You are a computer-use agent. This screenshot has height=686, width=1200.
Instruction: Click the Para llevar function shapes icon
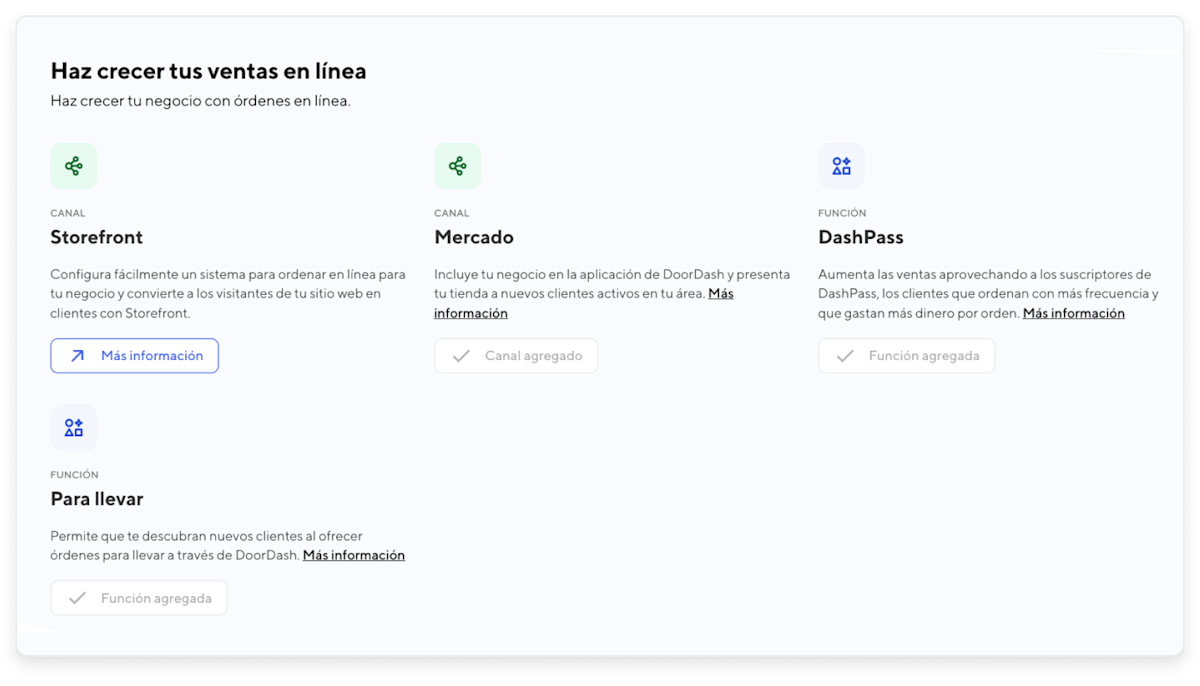click(74, 428)
